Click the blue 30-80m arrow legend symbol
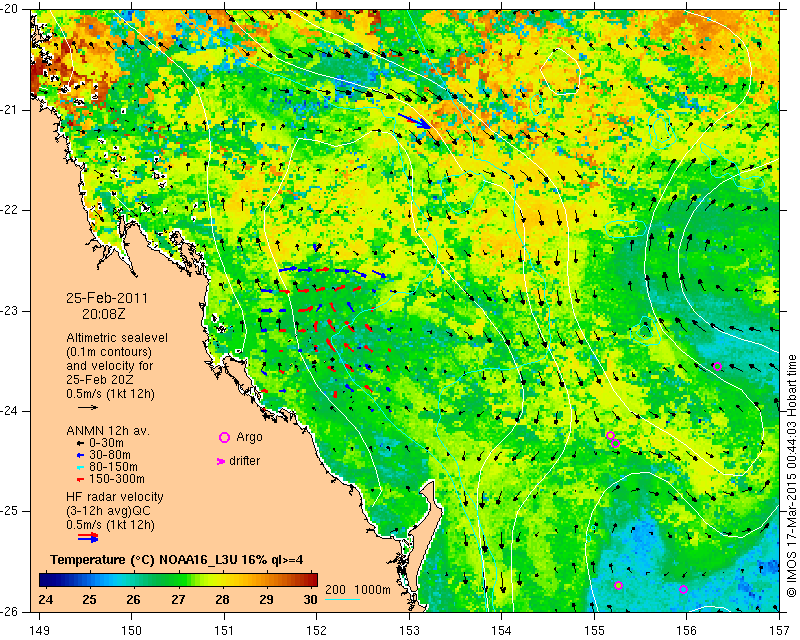 80,455
